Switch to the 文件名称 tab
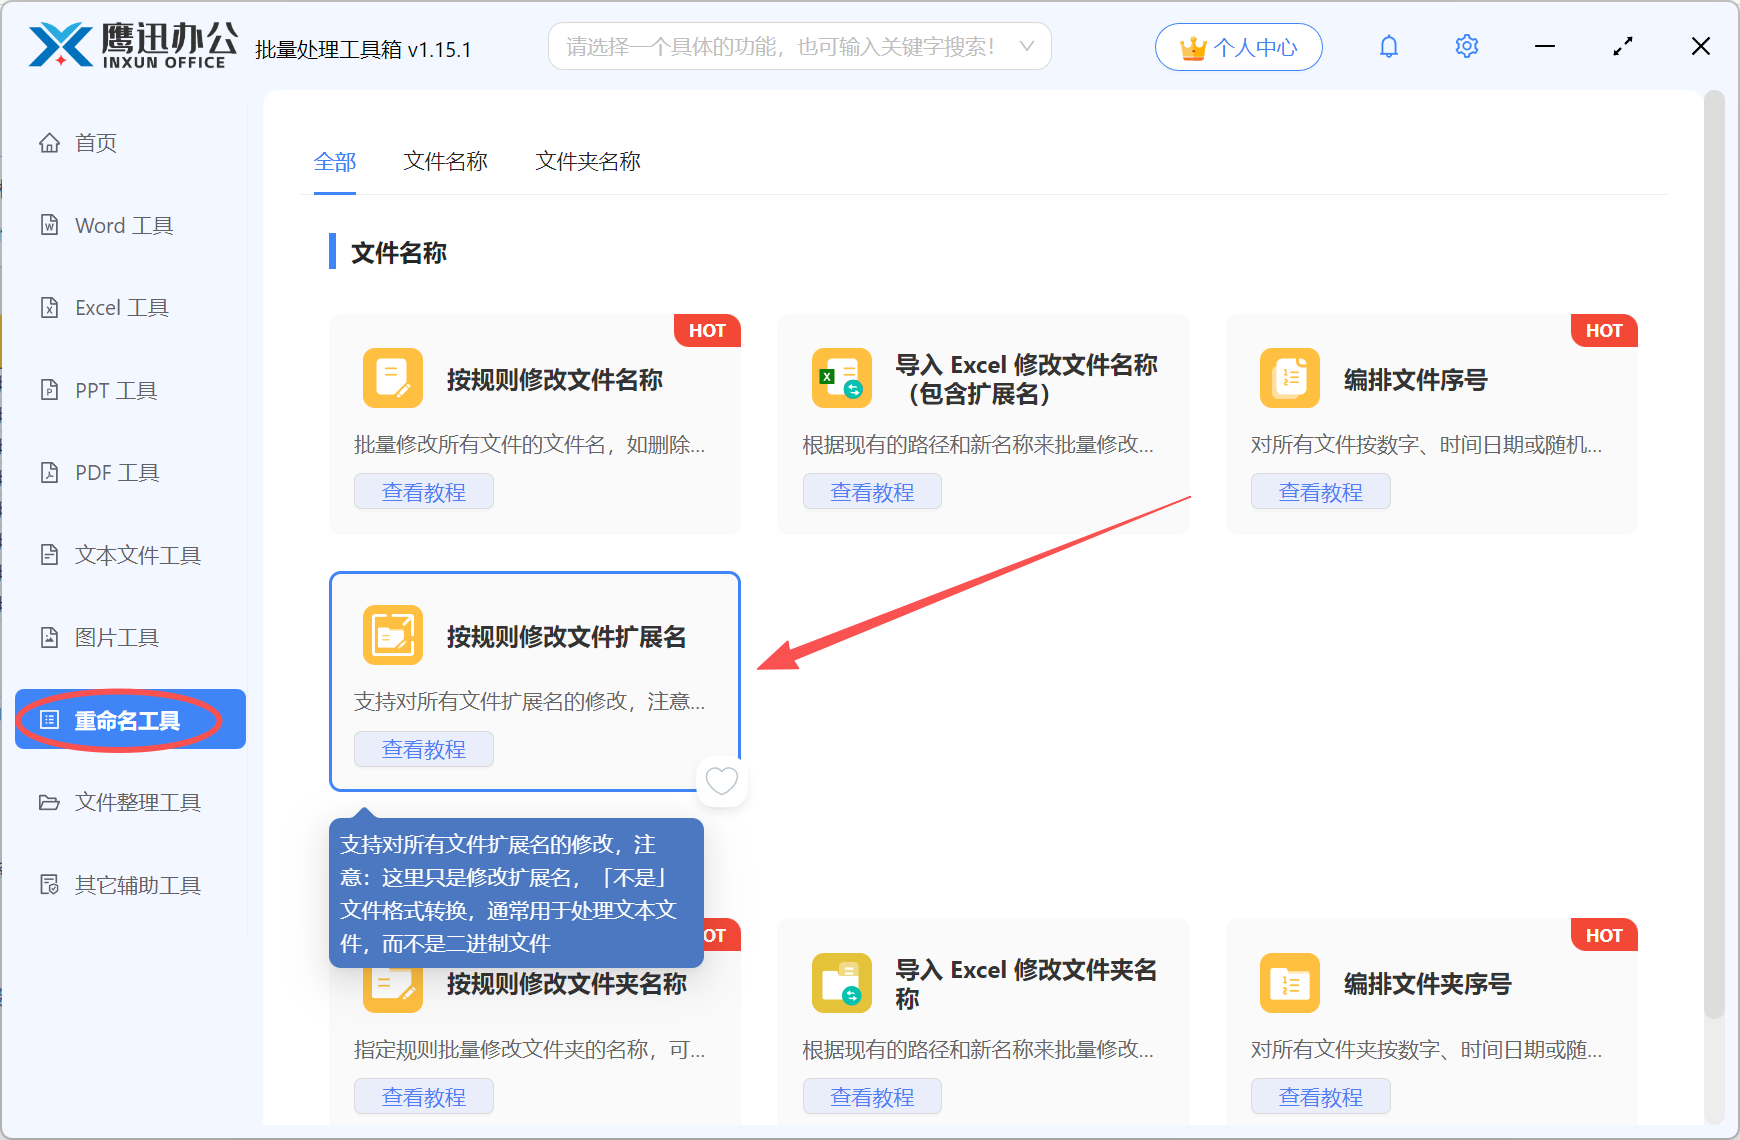This screenshot has height=1140, width=1740. click(x=445, y=161)
